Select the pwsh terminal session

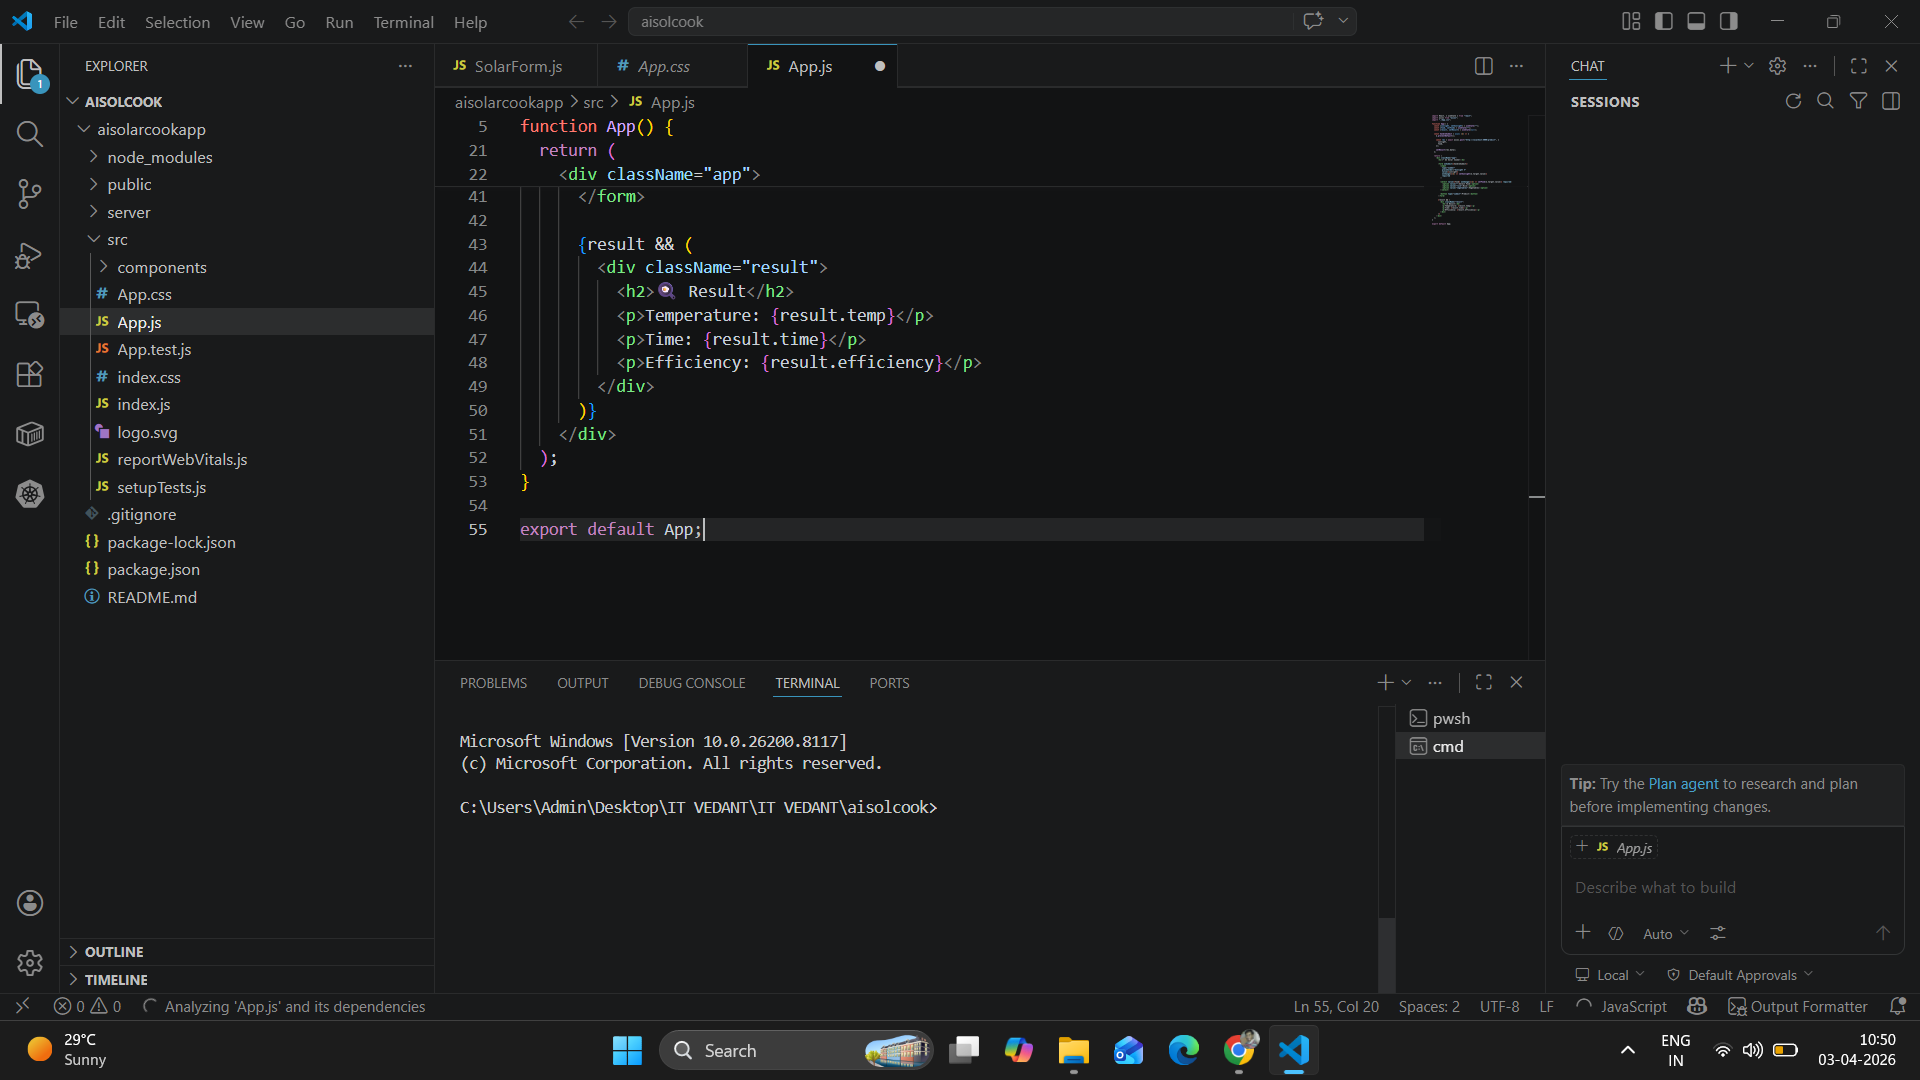point(1450,718)
